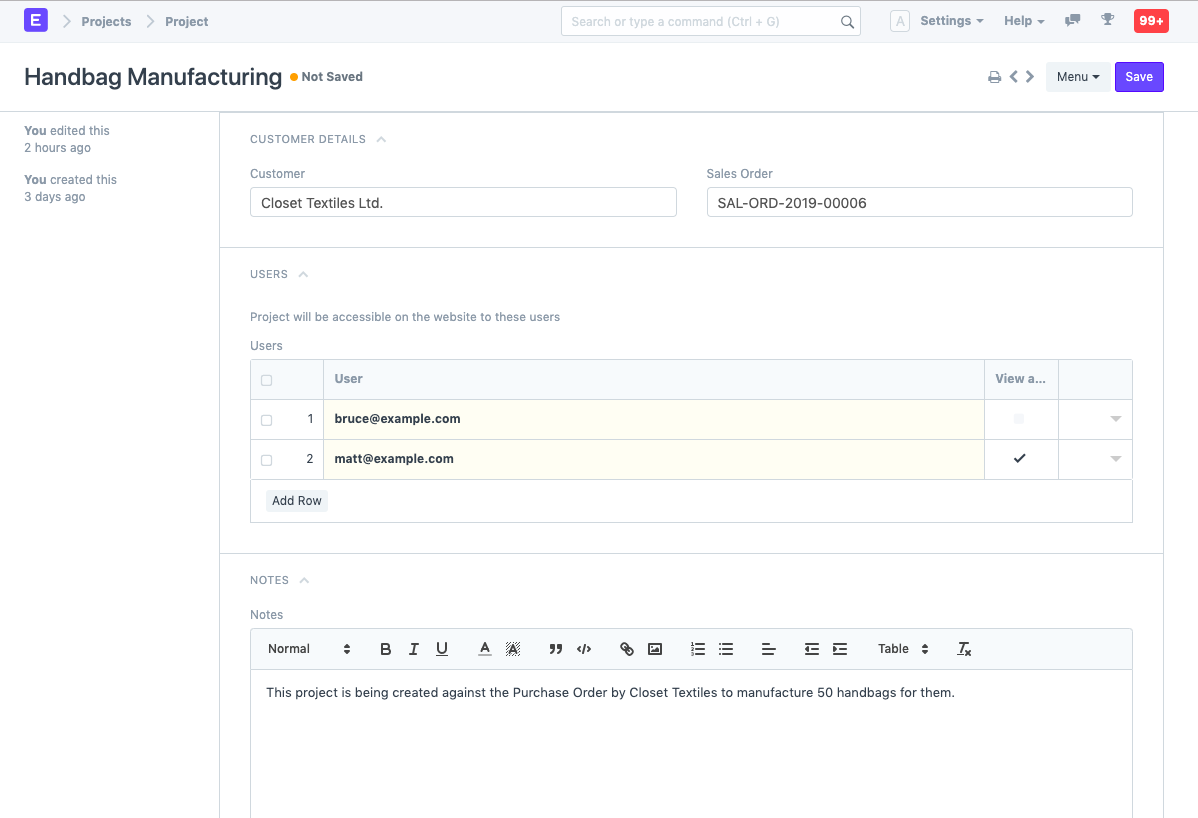The image size is (1198, 818).
Task: Open the Settings menu
Action: [x=945, y=20]
